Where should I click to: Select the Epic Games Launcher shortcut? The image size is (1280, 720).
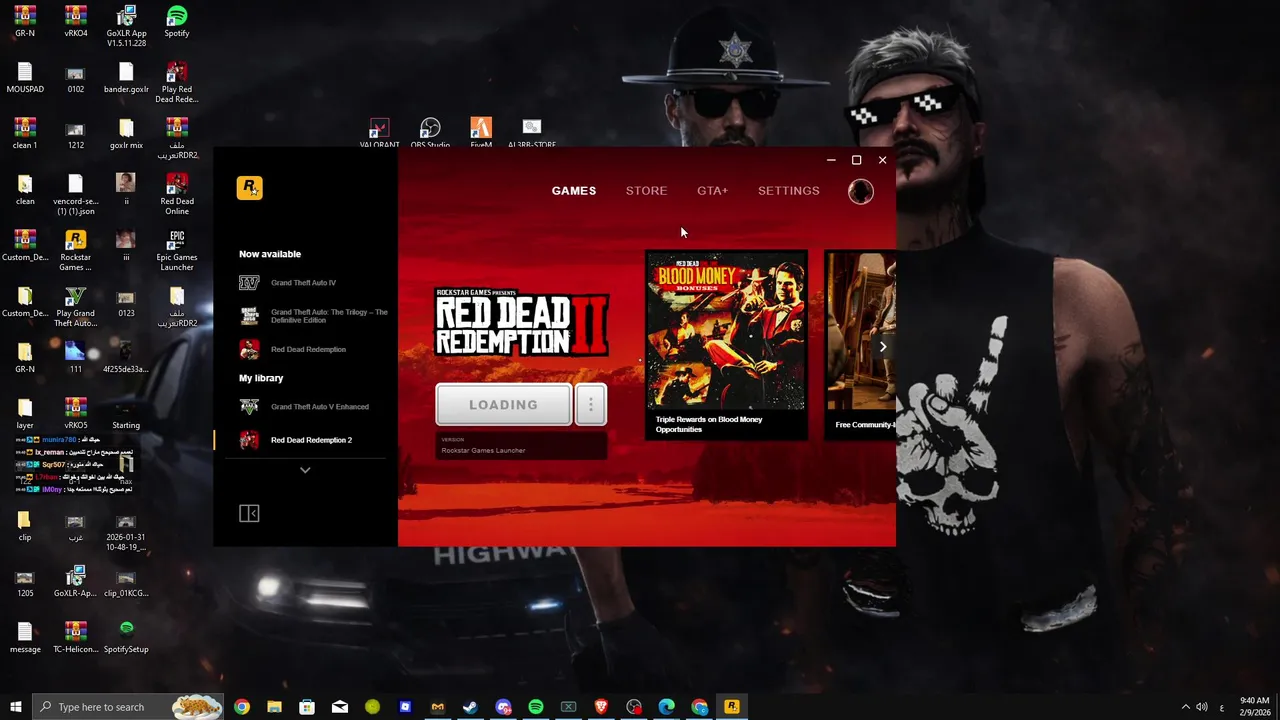coord(177,251)
